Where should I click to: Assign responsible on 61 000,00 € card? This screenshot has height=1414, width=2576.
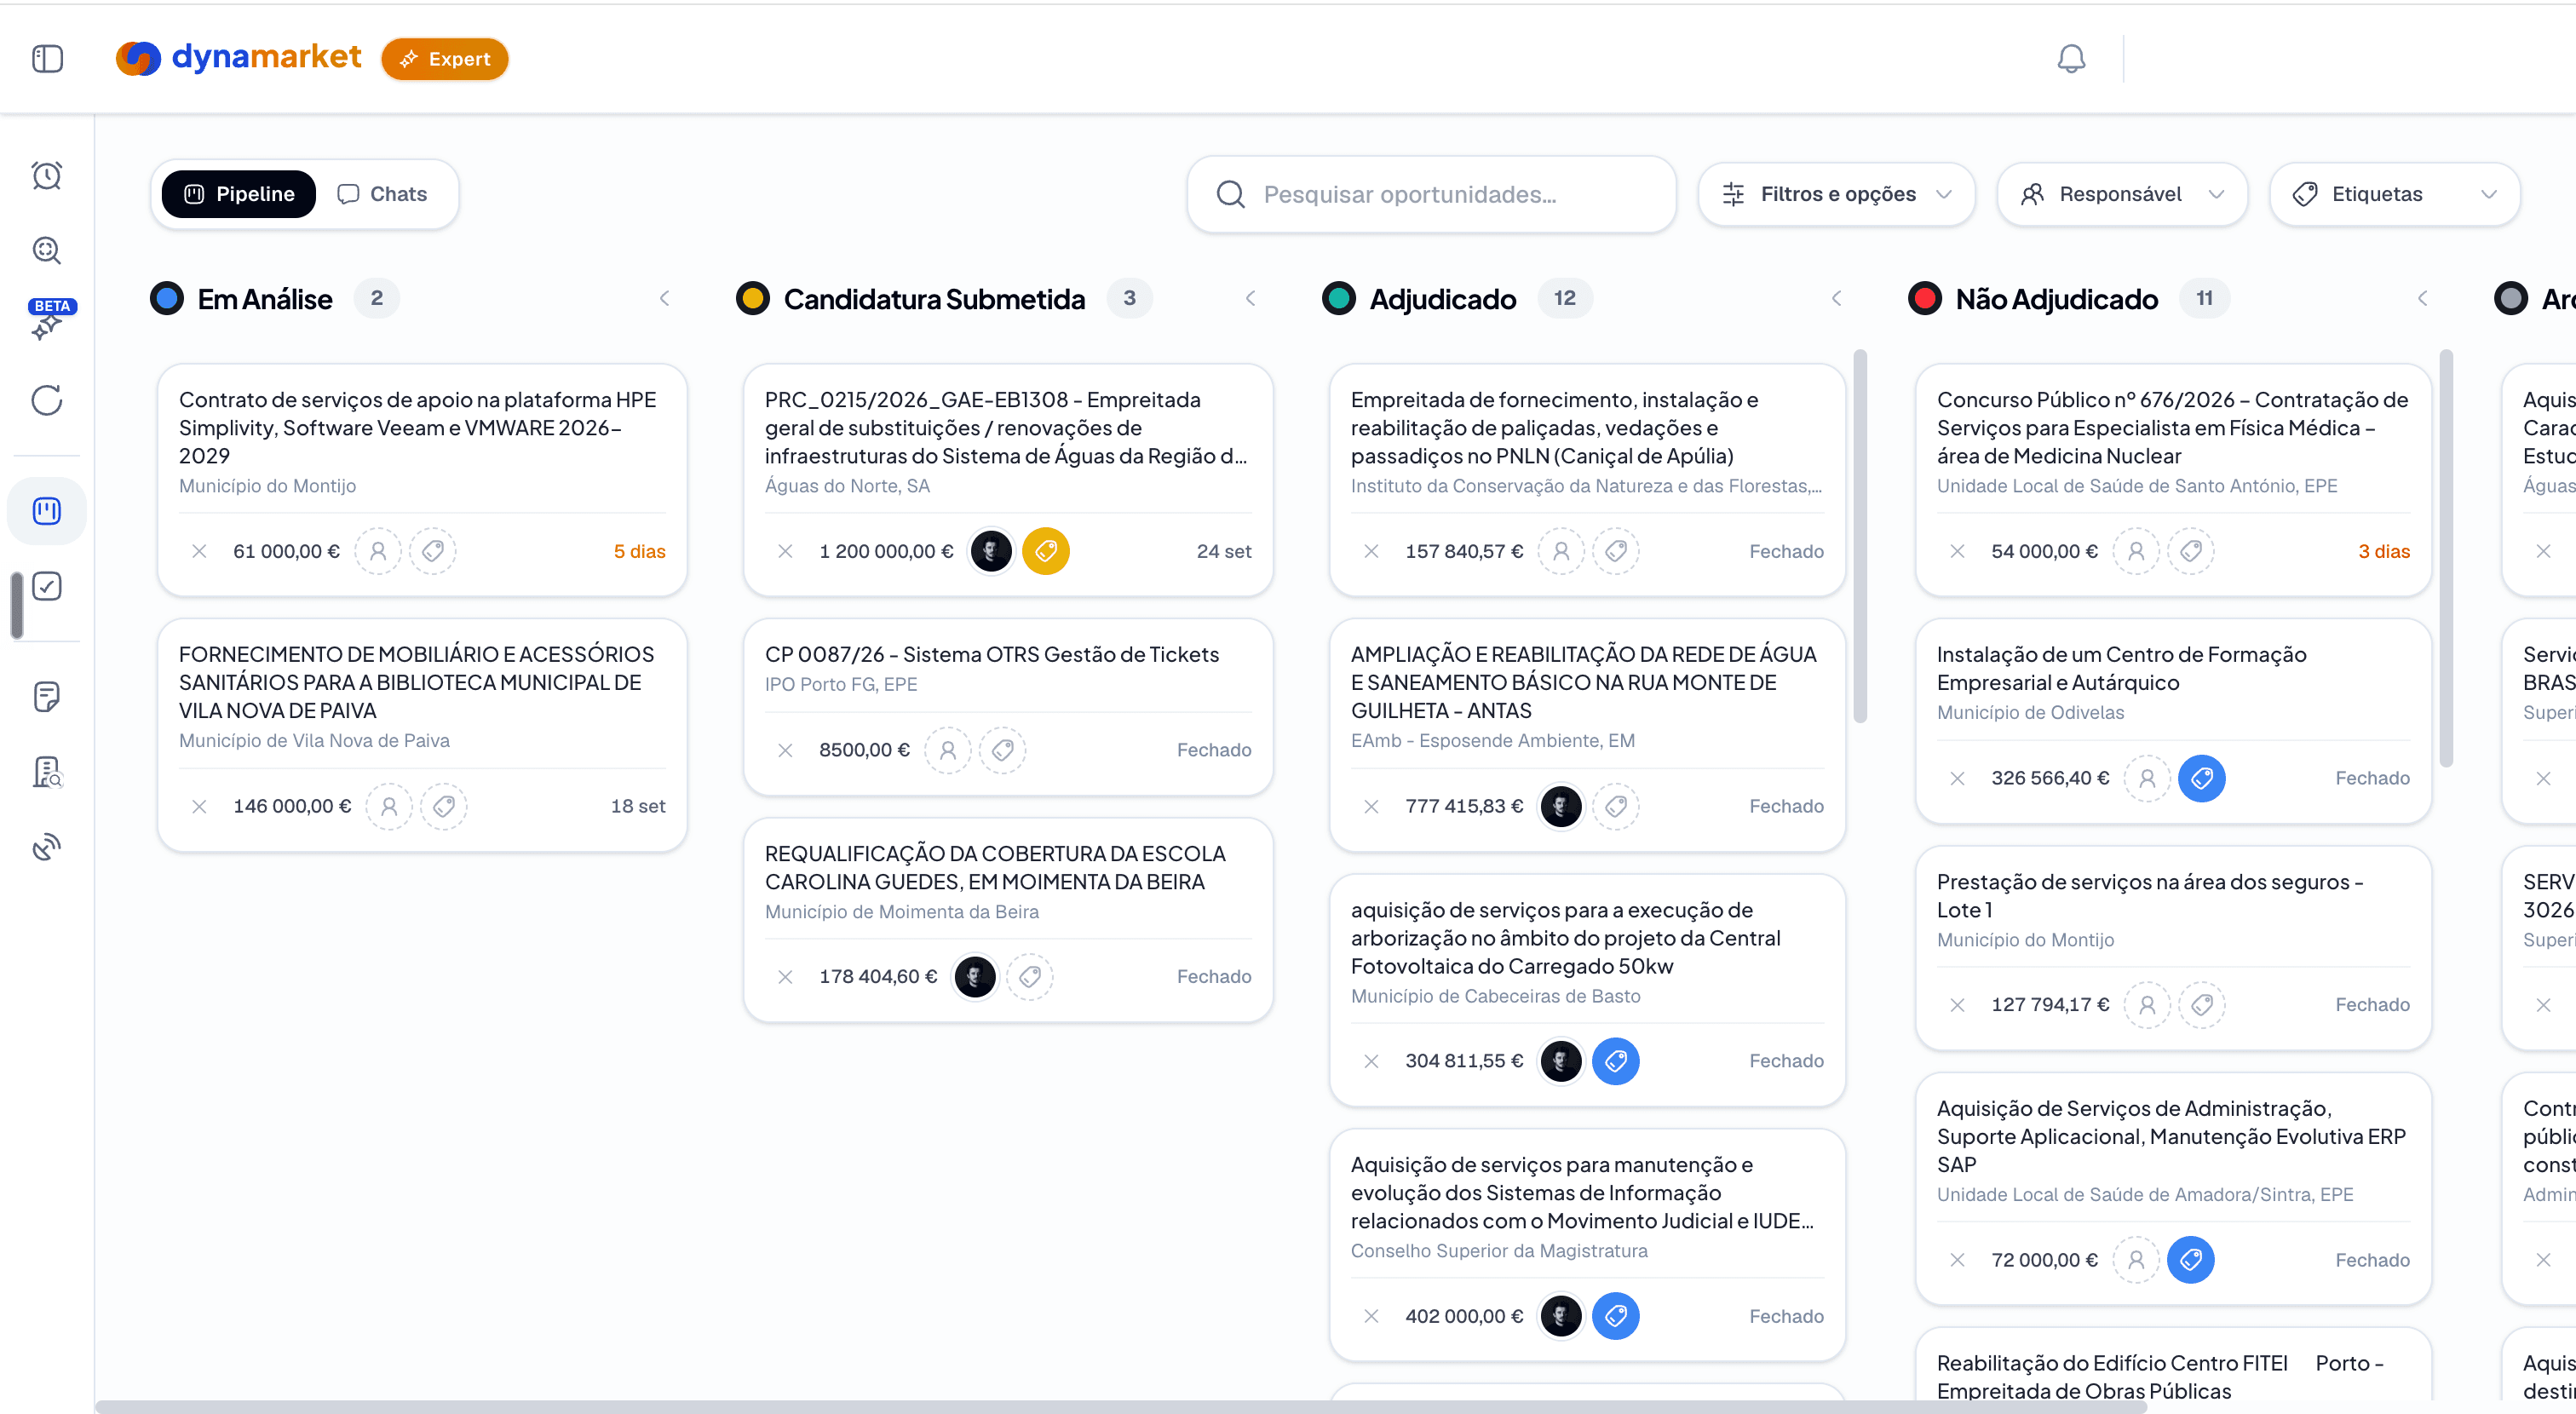point(378,551)
